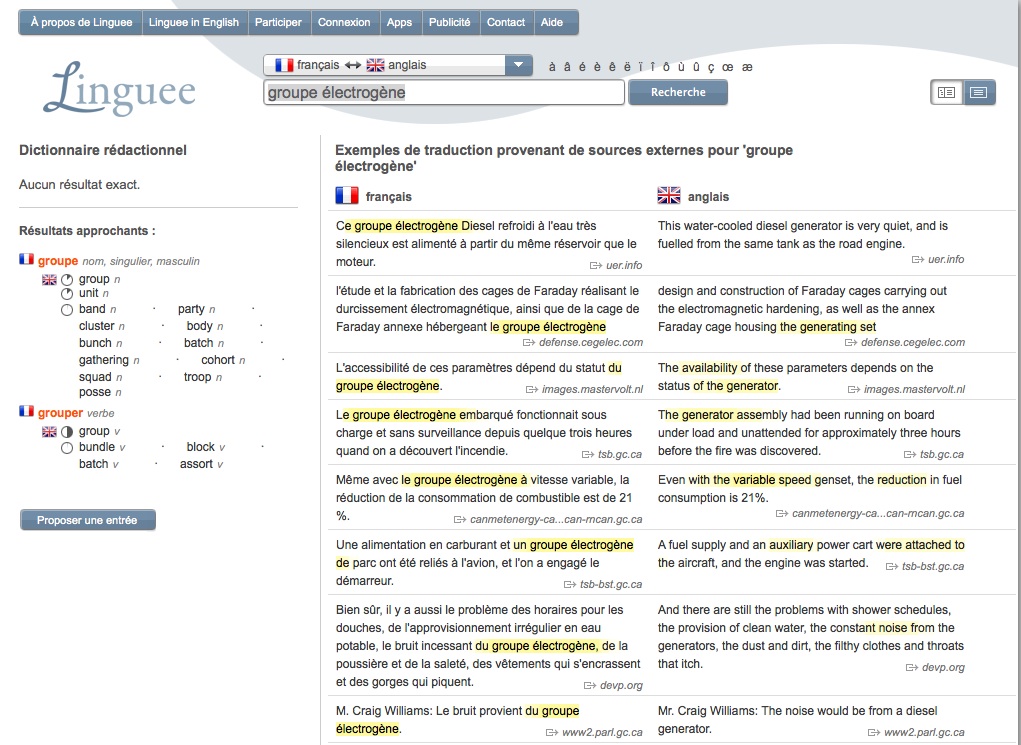This screenshot has width=1021, height=745.
Task: Open the français–anglais language dropdown
Action: coord(516,65)
